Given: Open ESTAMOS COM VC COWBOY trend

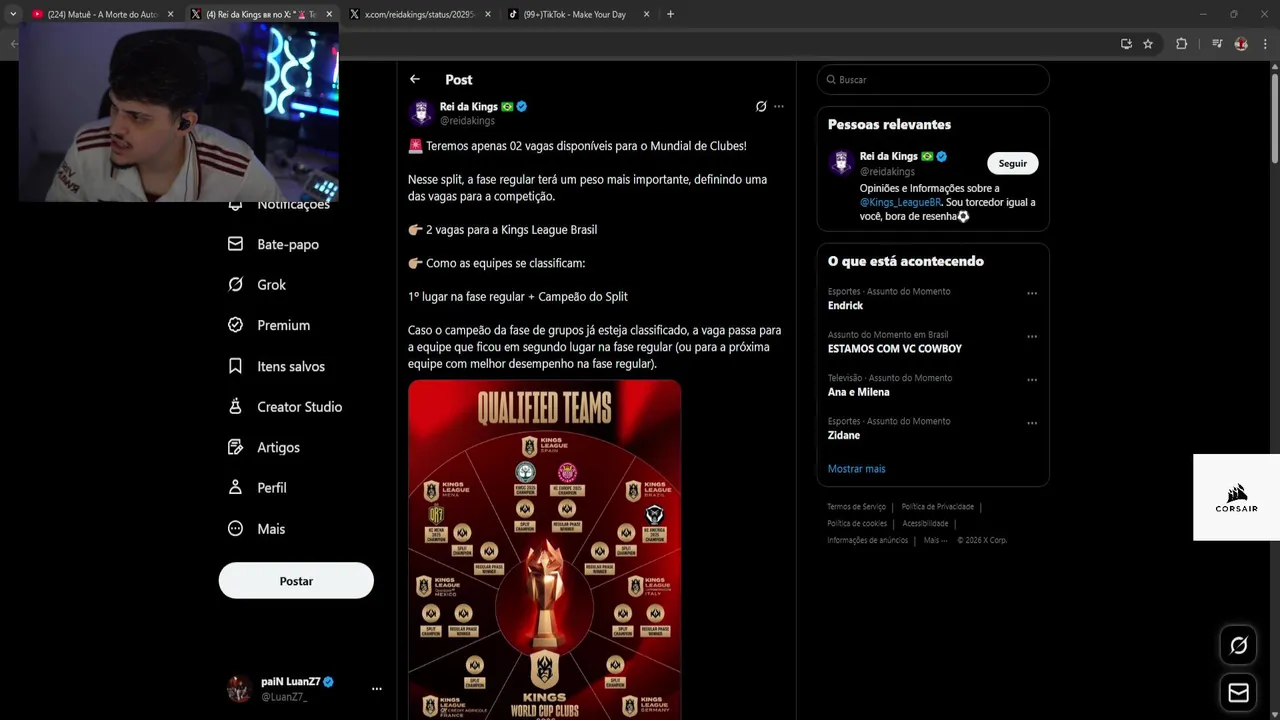Looking at the screenshot, I should pyautogui.click(x=895, y=349).
